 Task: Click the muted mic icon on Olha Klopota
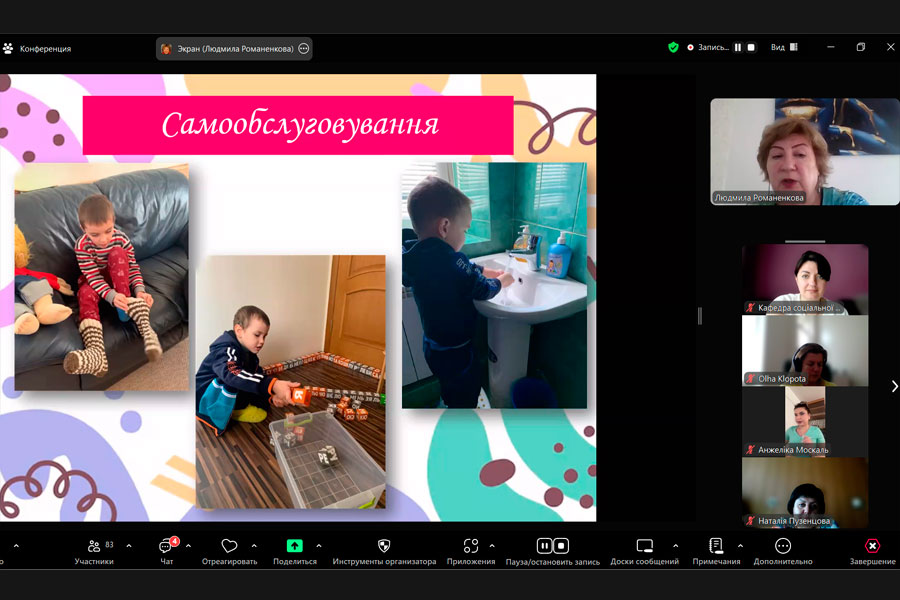pos(750,378)
